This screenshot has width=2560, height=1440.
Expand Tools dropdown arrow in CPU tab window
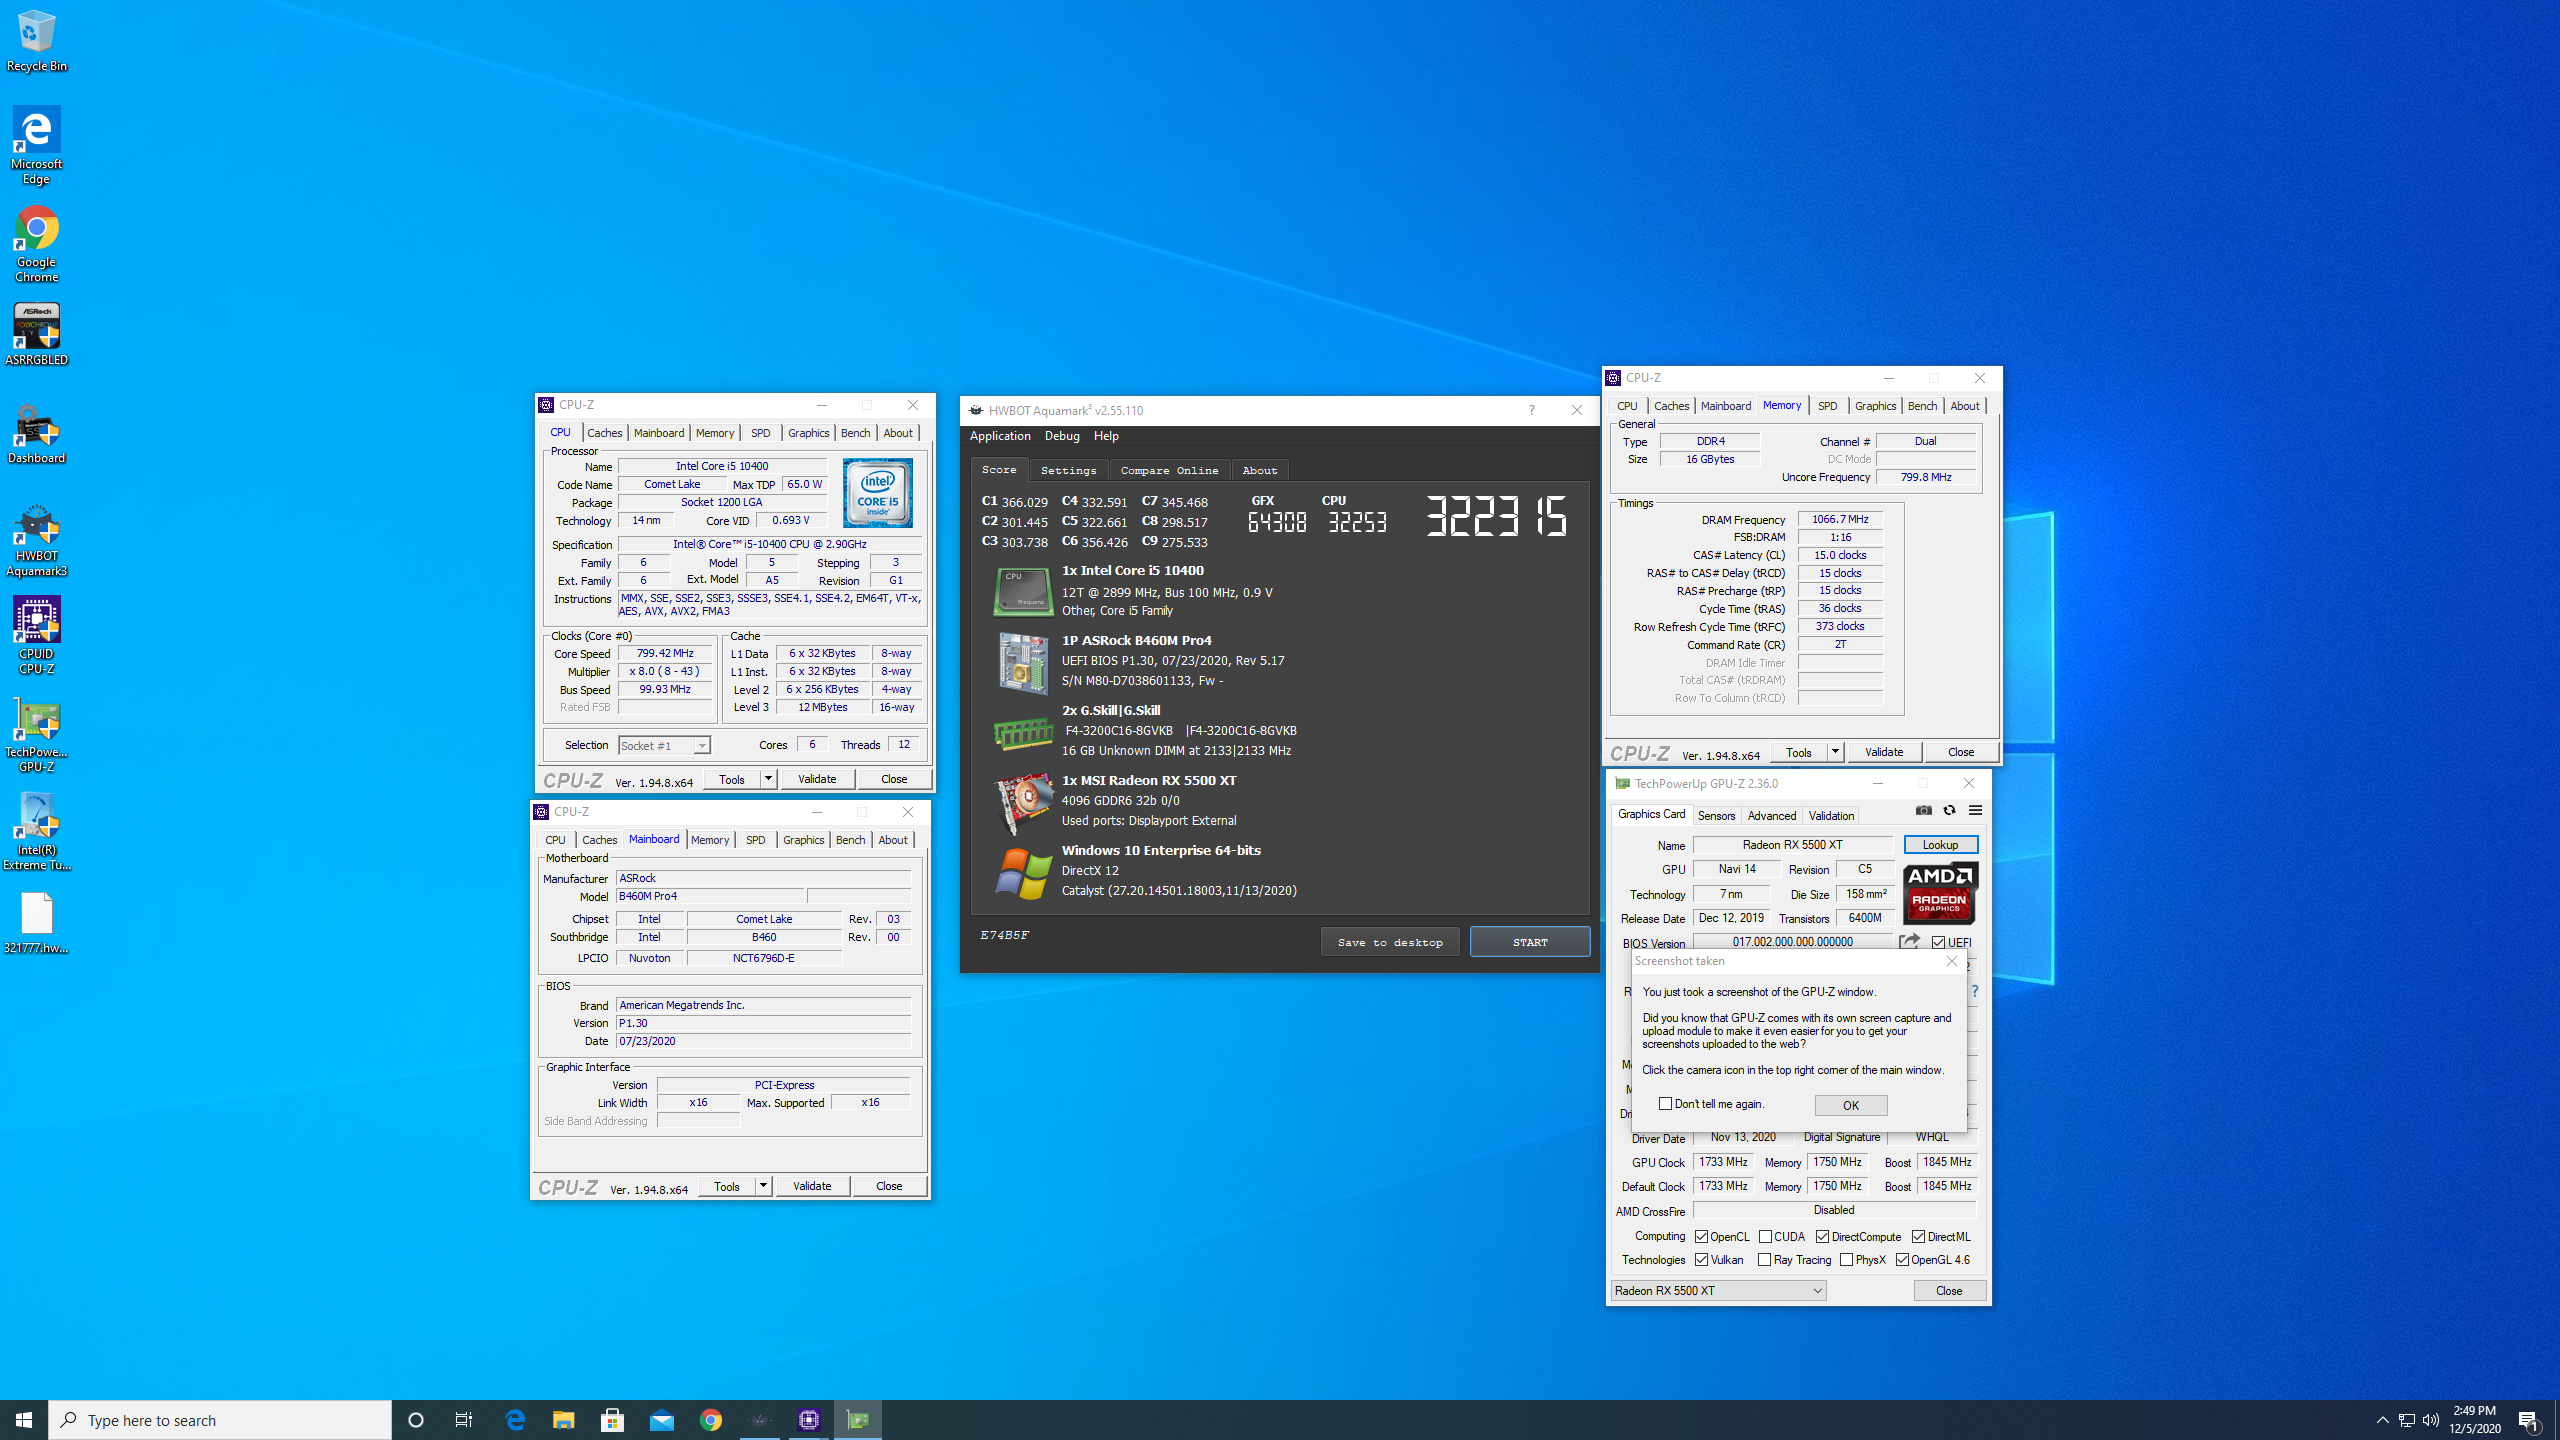click(x=768, y=779)
